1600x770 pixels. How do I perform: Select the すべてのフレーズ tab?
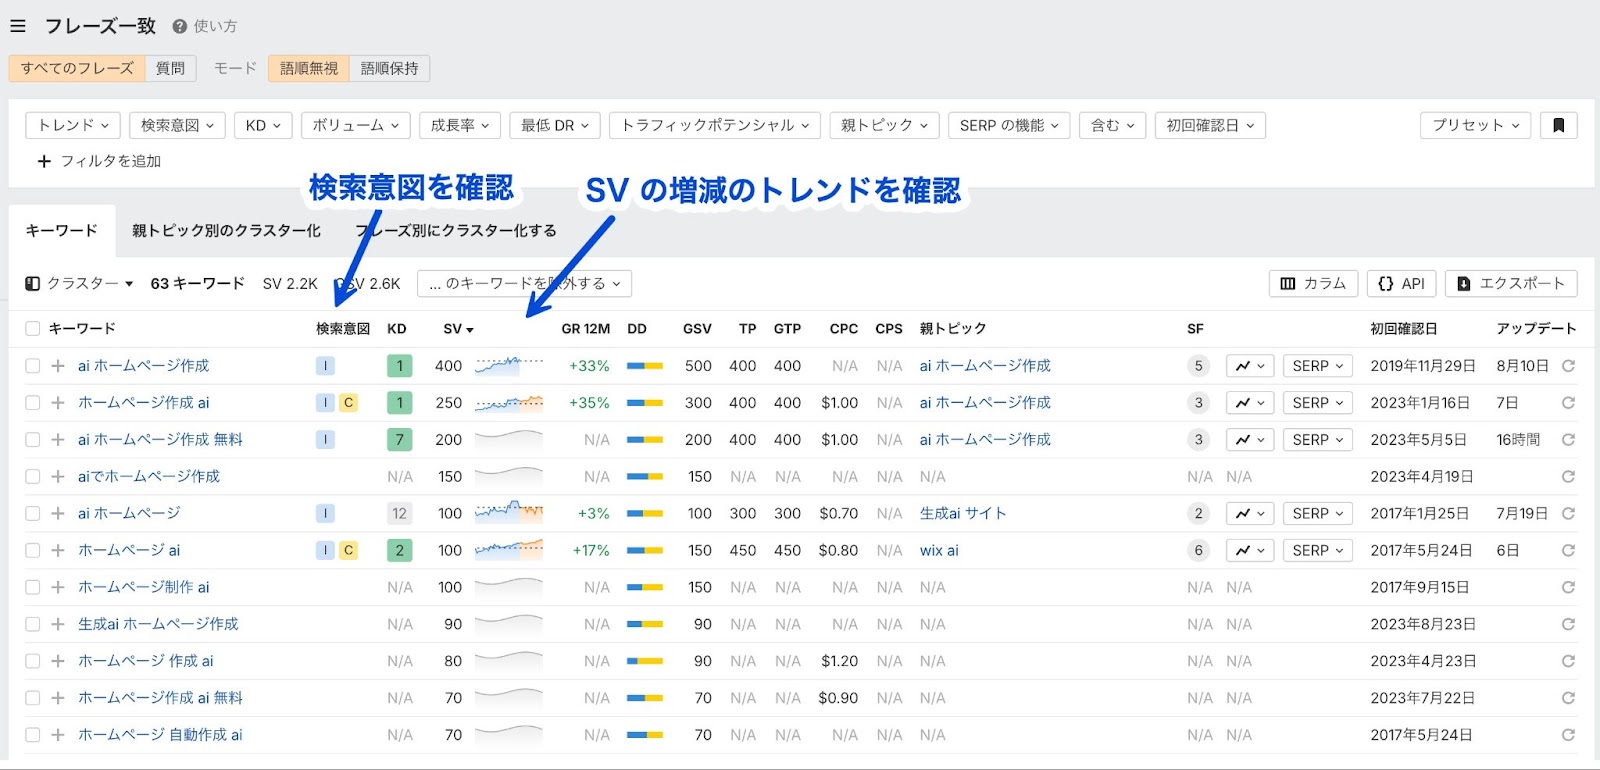click(77, 68)
